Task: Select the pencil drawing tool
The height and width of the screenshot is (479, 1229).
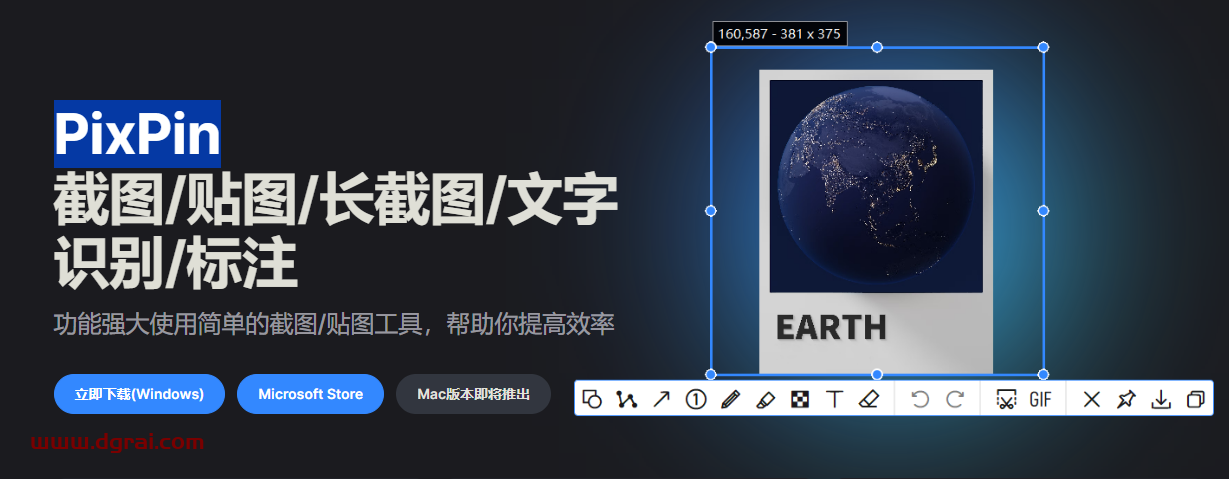Action: click(730, 399)
